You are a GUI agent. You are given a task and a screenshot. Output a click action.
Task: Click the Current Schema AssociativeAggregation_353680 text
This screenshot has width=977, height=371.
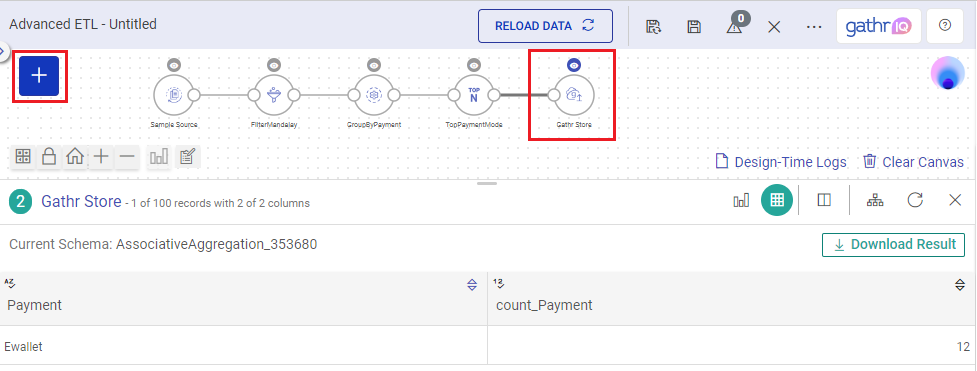(163, 244)
